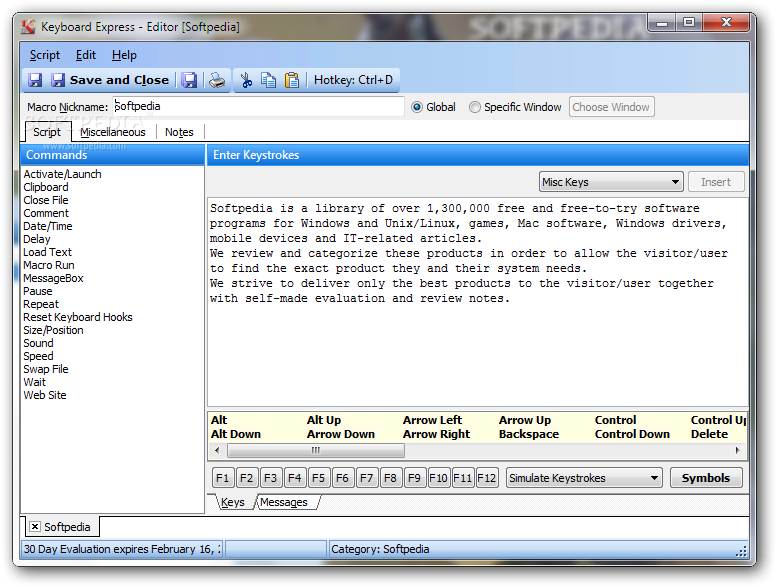Screen dimensions: 777x587
Task: Switch to the Notes tab
Action: click(179, 132)
